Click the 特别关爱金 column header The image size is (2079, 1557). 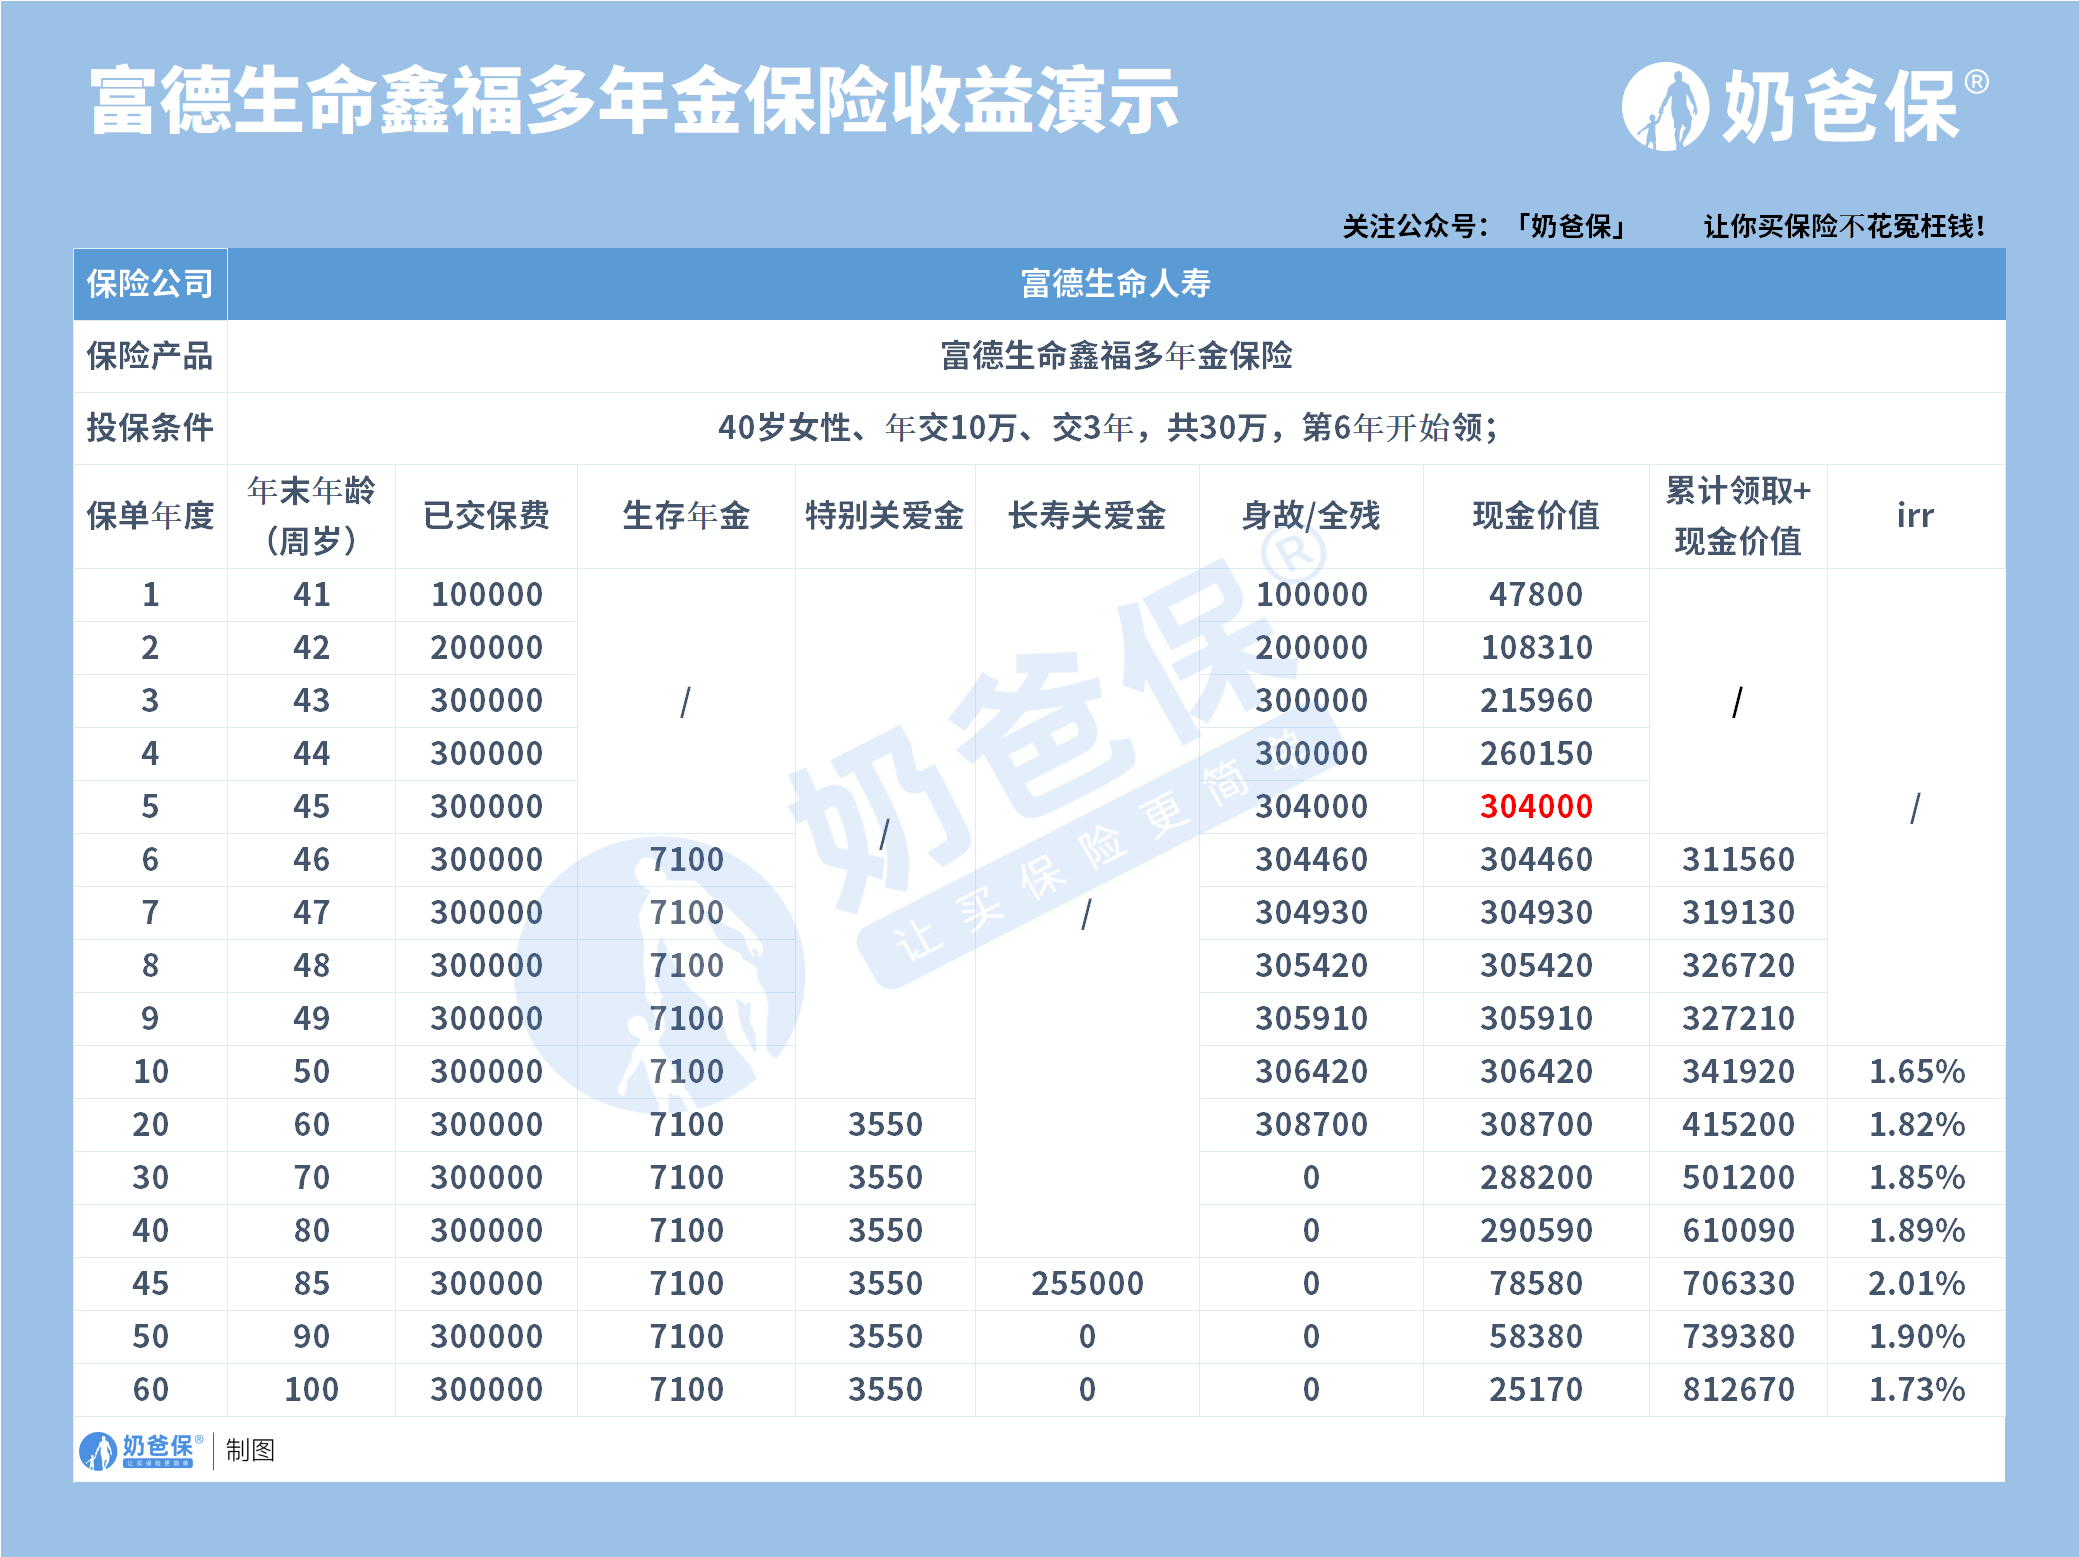click(x=885, y=516)
